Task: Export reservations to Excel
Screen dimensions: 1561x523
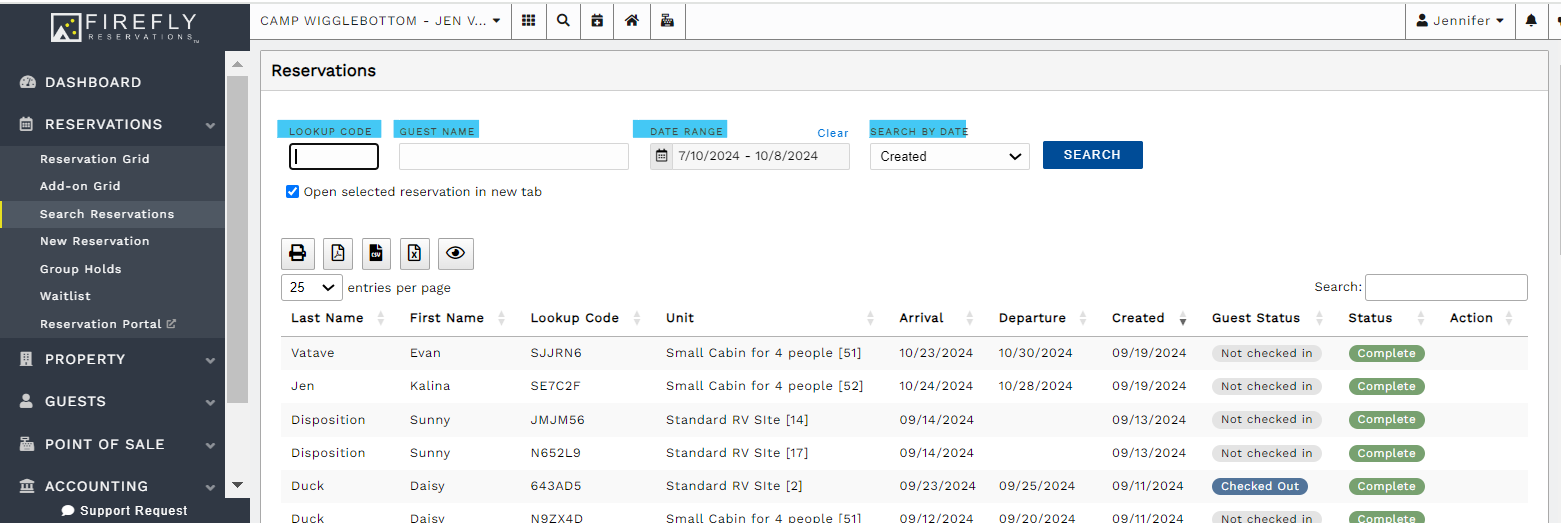Action: 415,254
